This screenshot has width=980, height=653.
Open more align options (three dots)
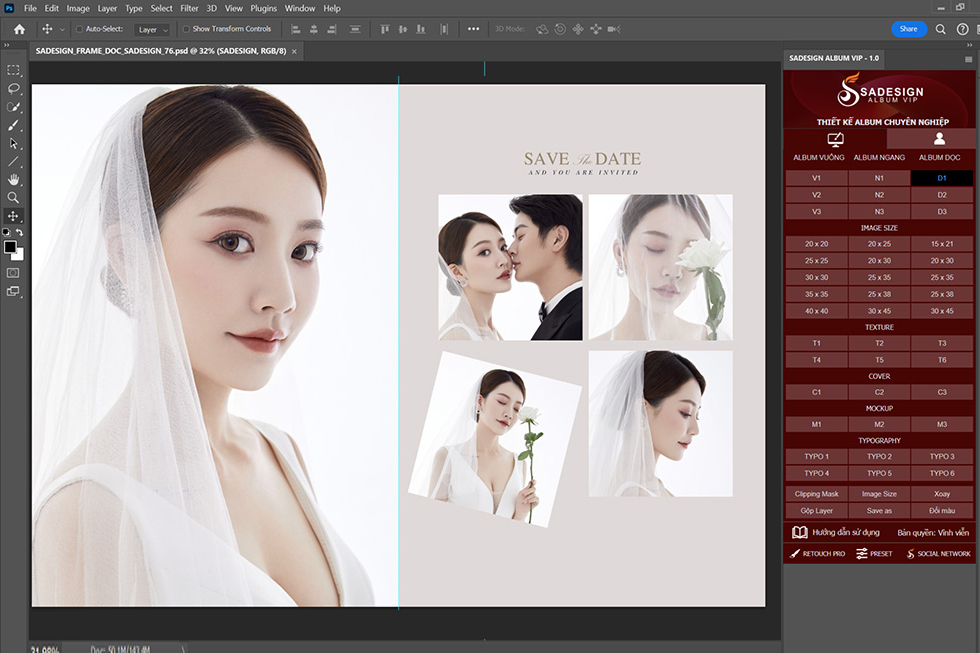point(473,29)
